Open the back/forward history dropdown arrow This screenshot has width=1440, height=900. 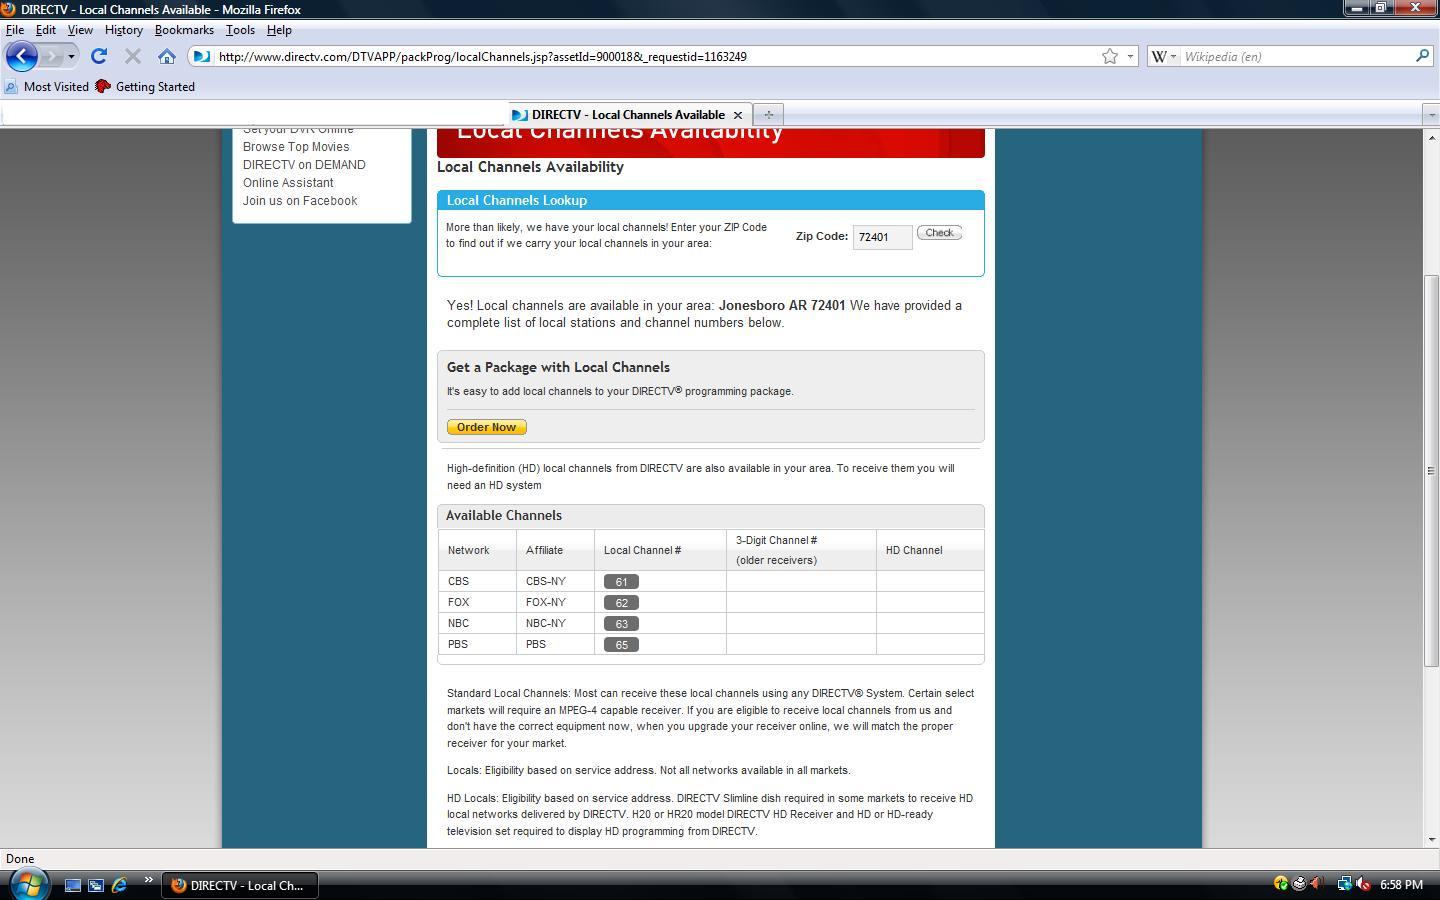coord(71,57)
